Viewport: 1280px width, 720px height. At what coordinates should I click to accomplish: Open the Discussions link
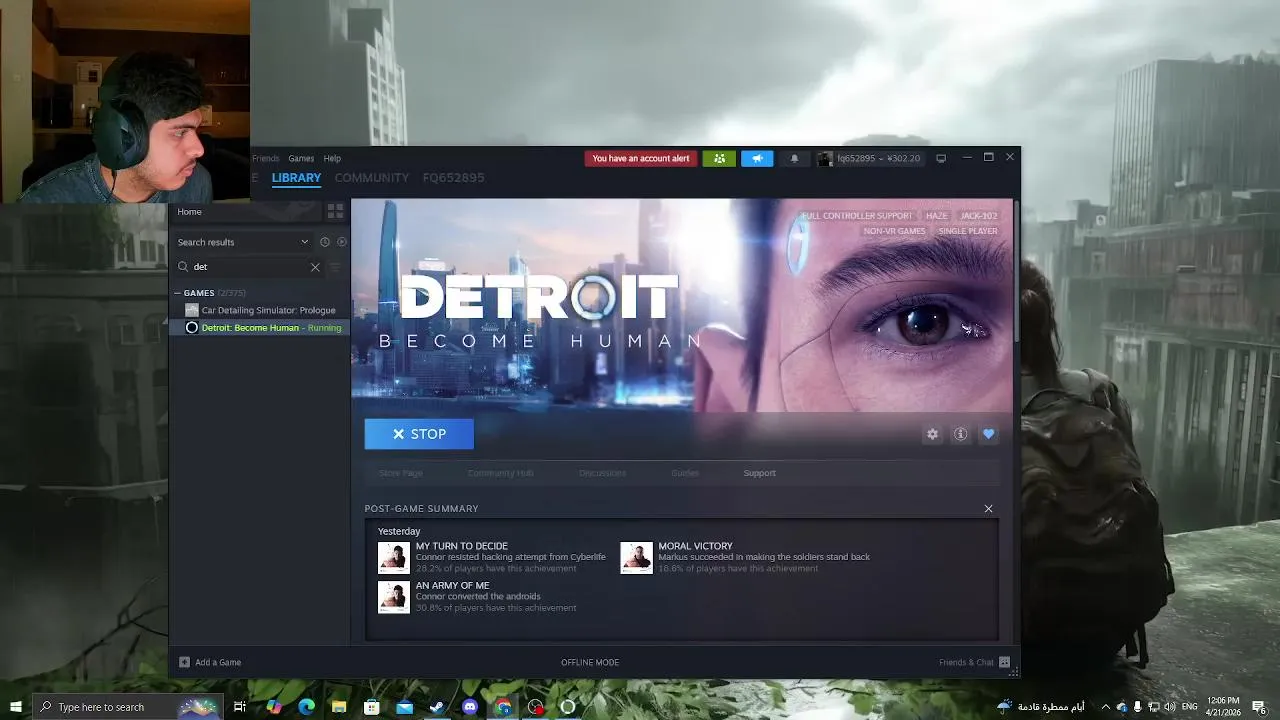602,473
